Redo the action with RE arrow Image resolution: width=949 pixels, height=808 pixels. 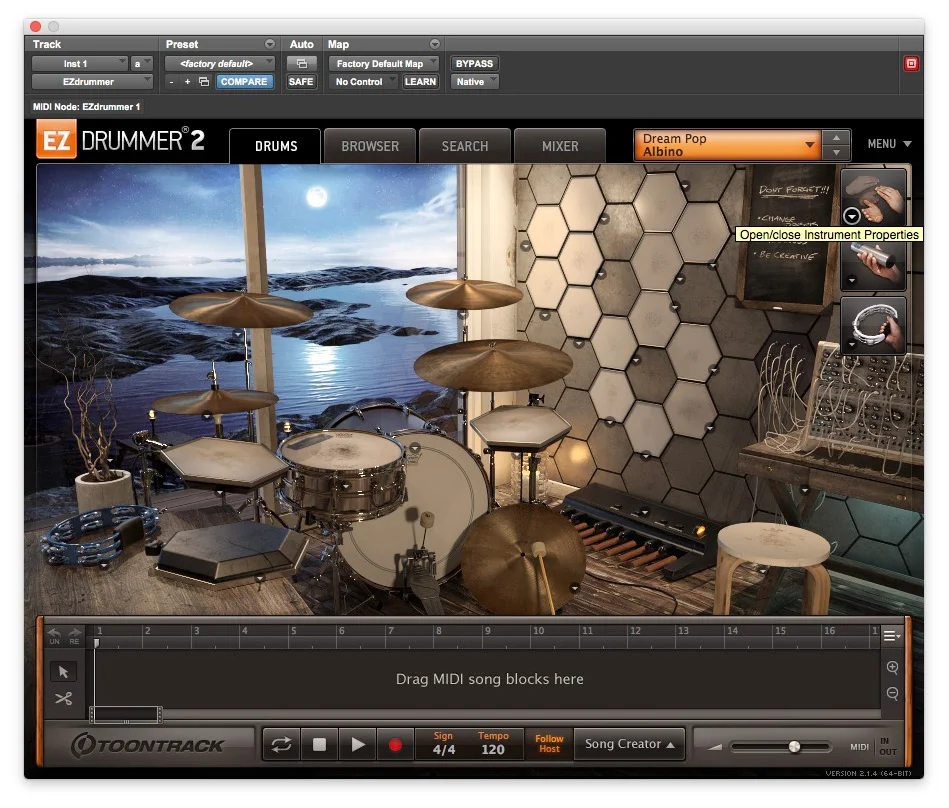point(74,636)
